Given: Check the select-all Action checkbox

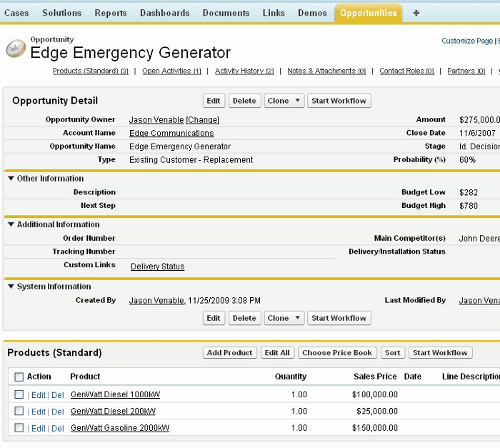Looking at the screenshot, I should [x=19, y=377].
